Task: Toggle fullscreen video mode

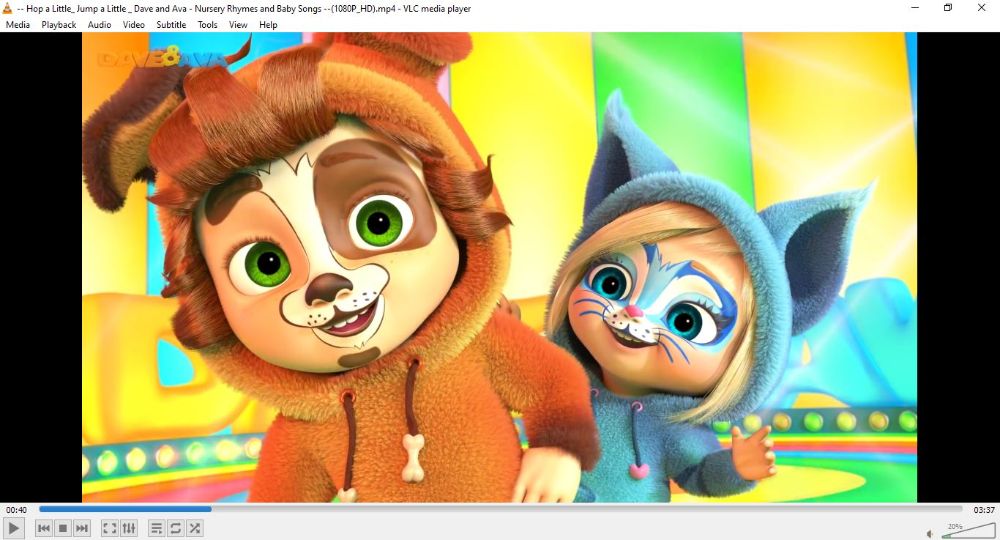Action: (110, 528)
